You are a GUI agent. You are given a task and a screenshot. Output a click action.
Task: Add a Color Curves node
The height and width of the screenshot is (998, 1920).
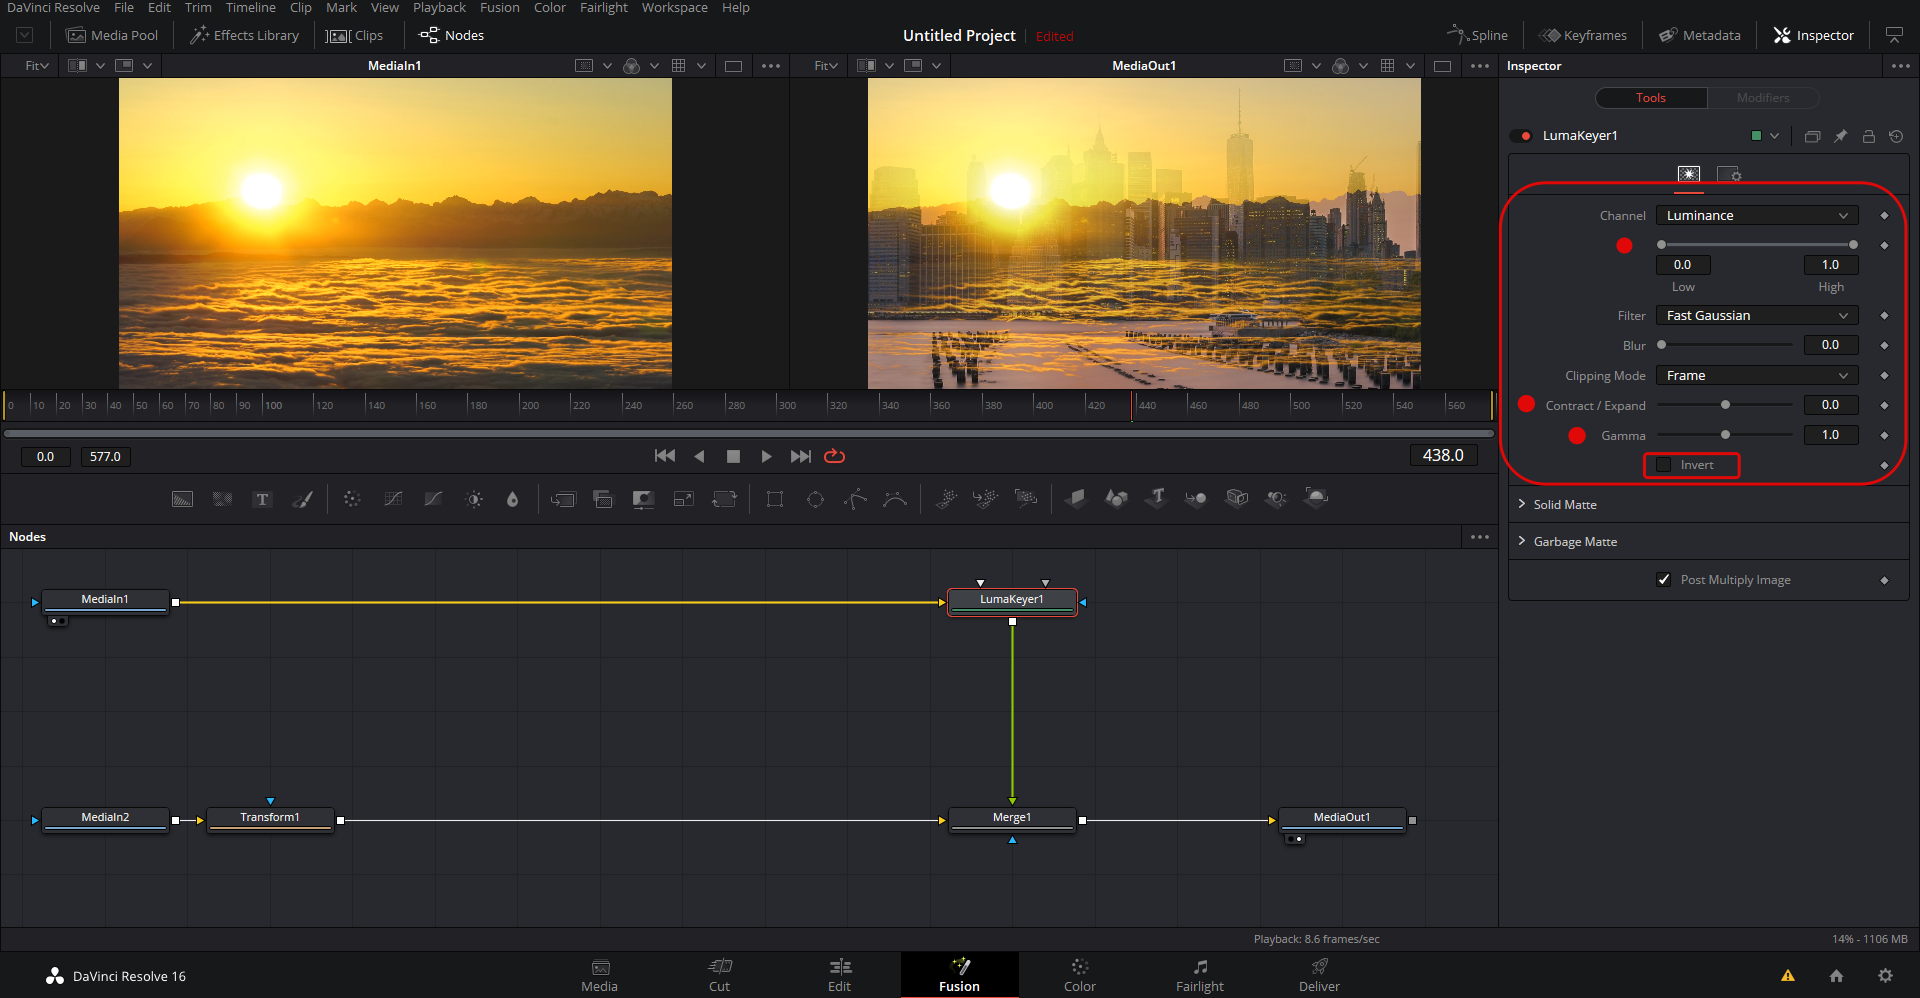(393, 499)
